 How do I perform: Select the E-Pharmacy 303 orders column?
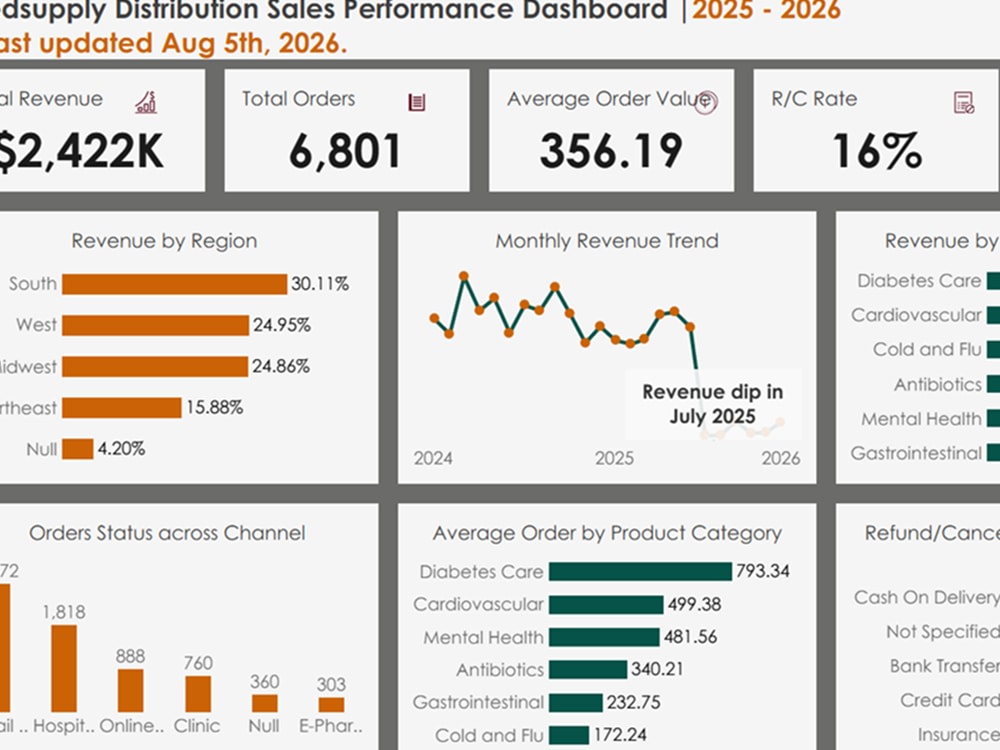point(332,705)
